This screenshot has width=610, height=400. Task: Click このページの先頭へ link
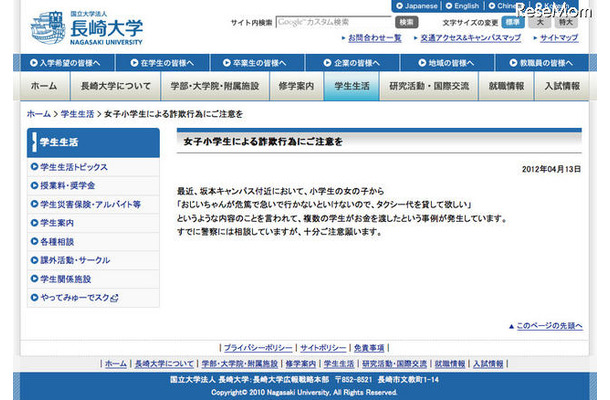[549, 326]
